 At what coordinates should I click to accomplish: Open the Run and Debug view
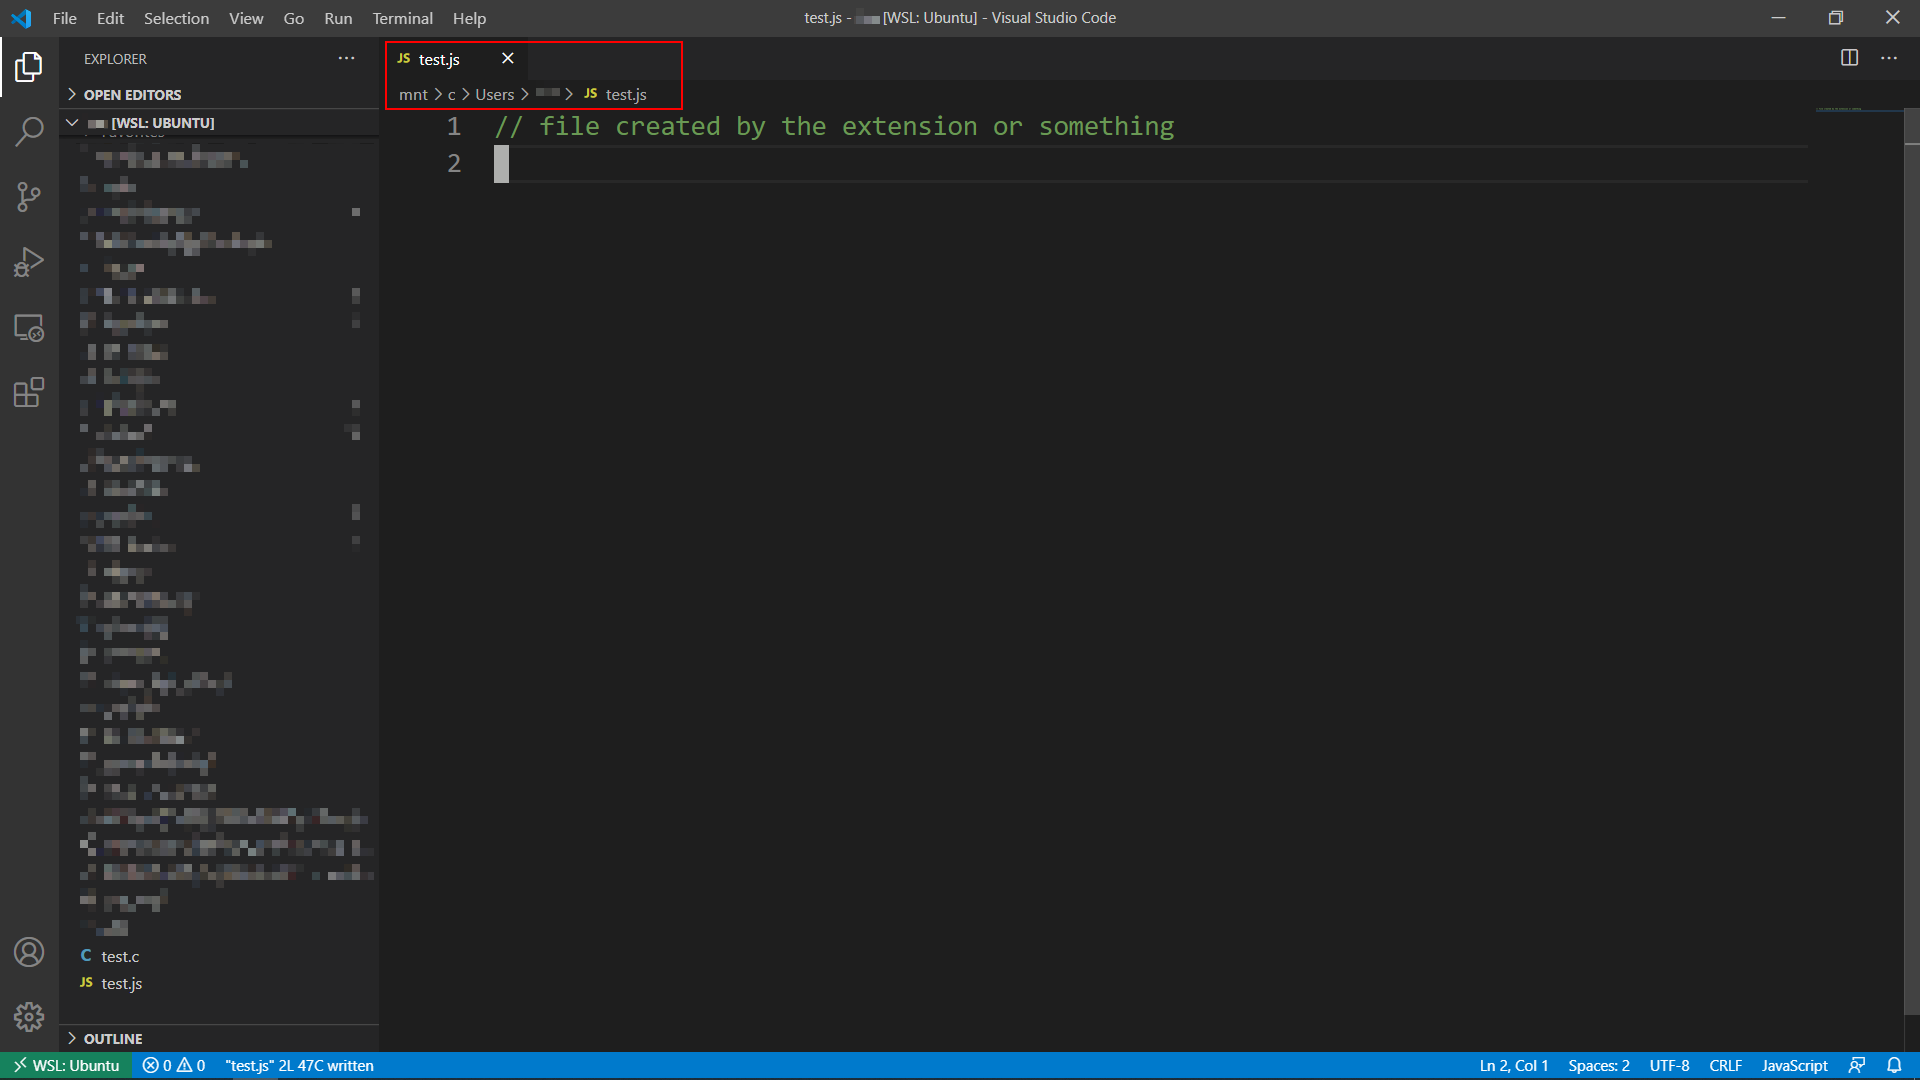29,261
